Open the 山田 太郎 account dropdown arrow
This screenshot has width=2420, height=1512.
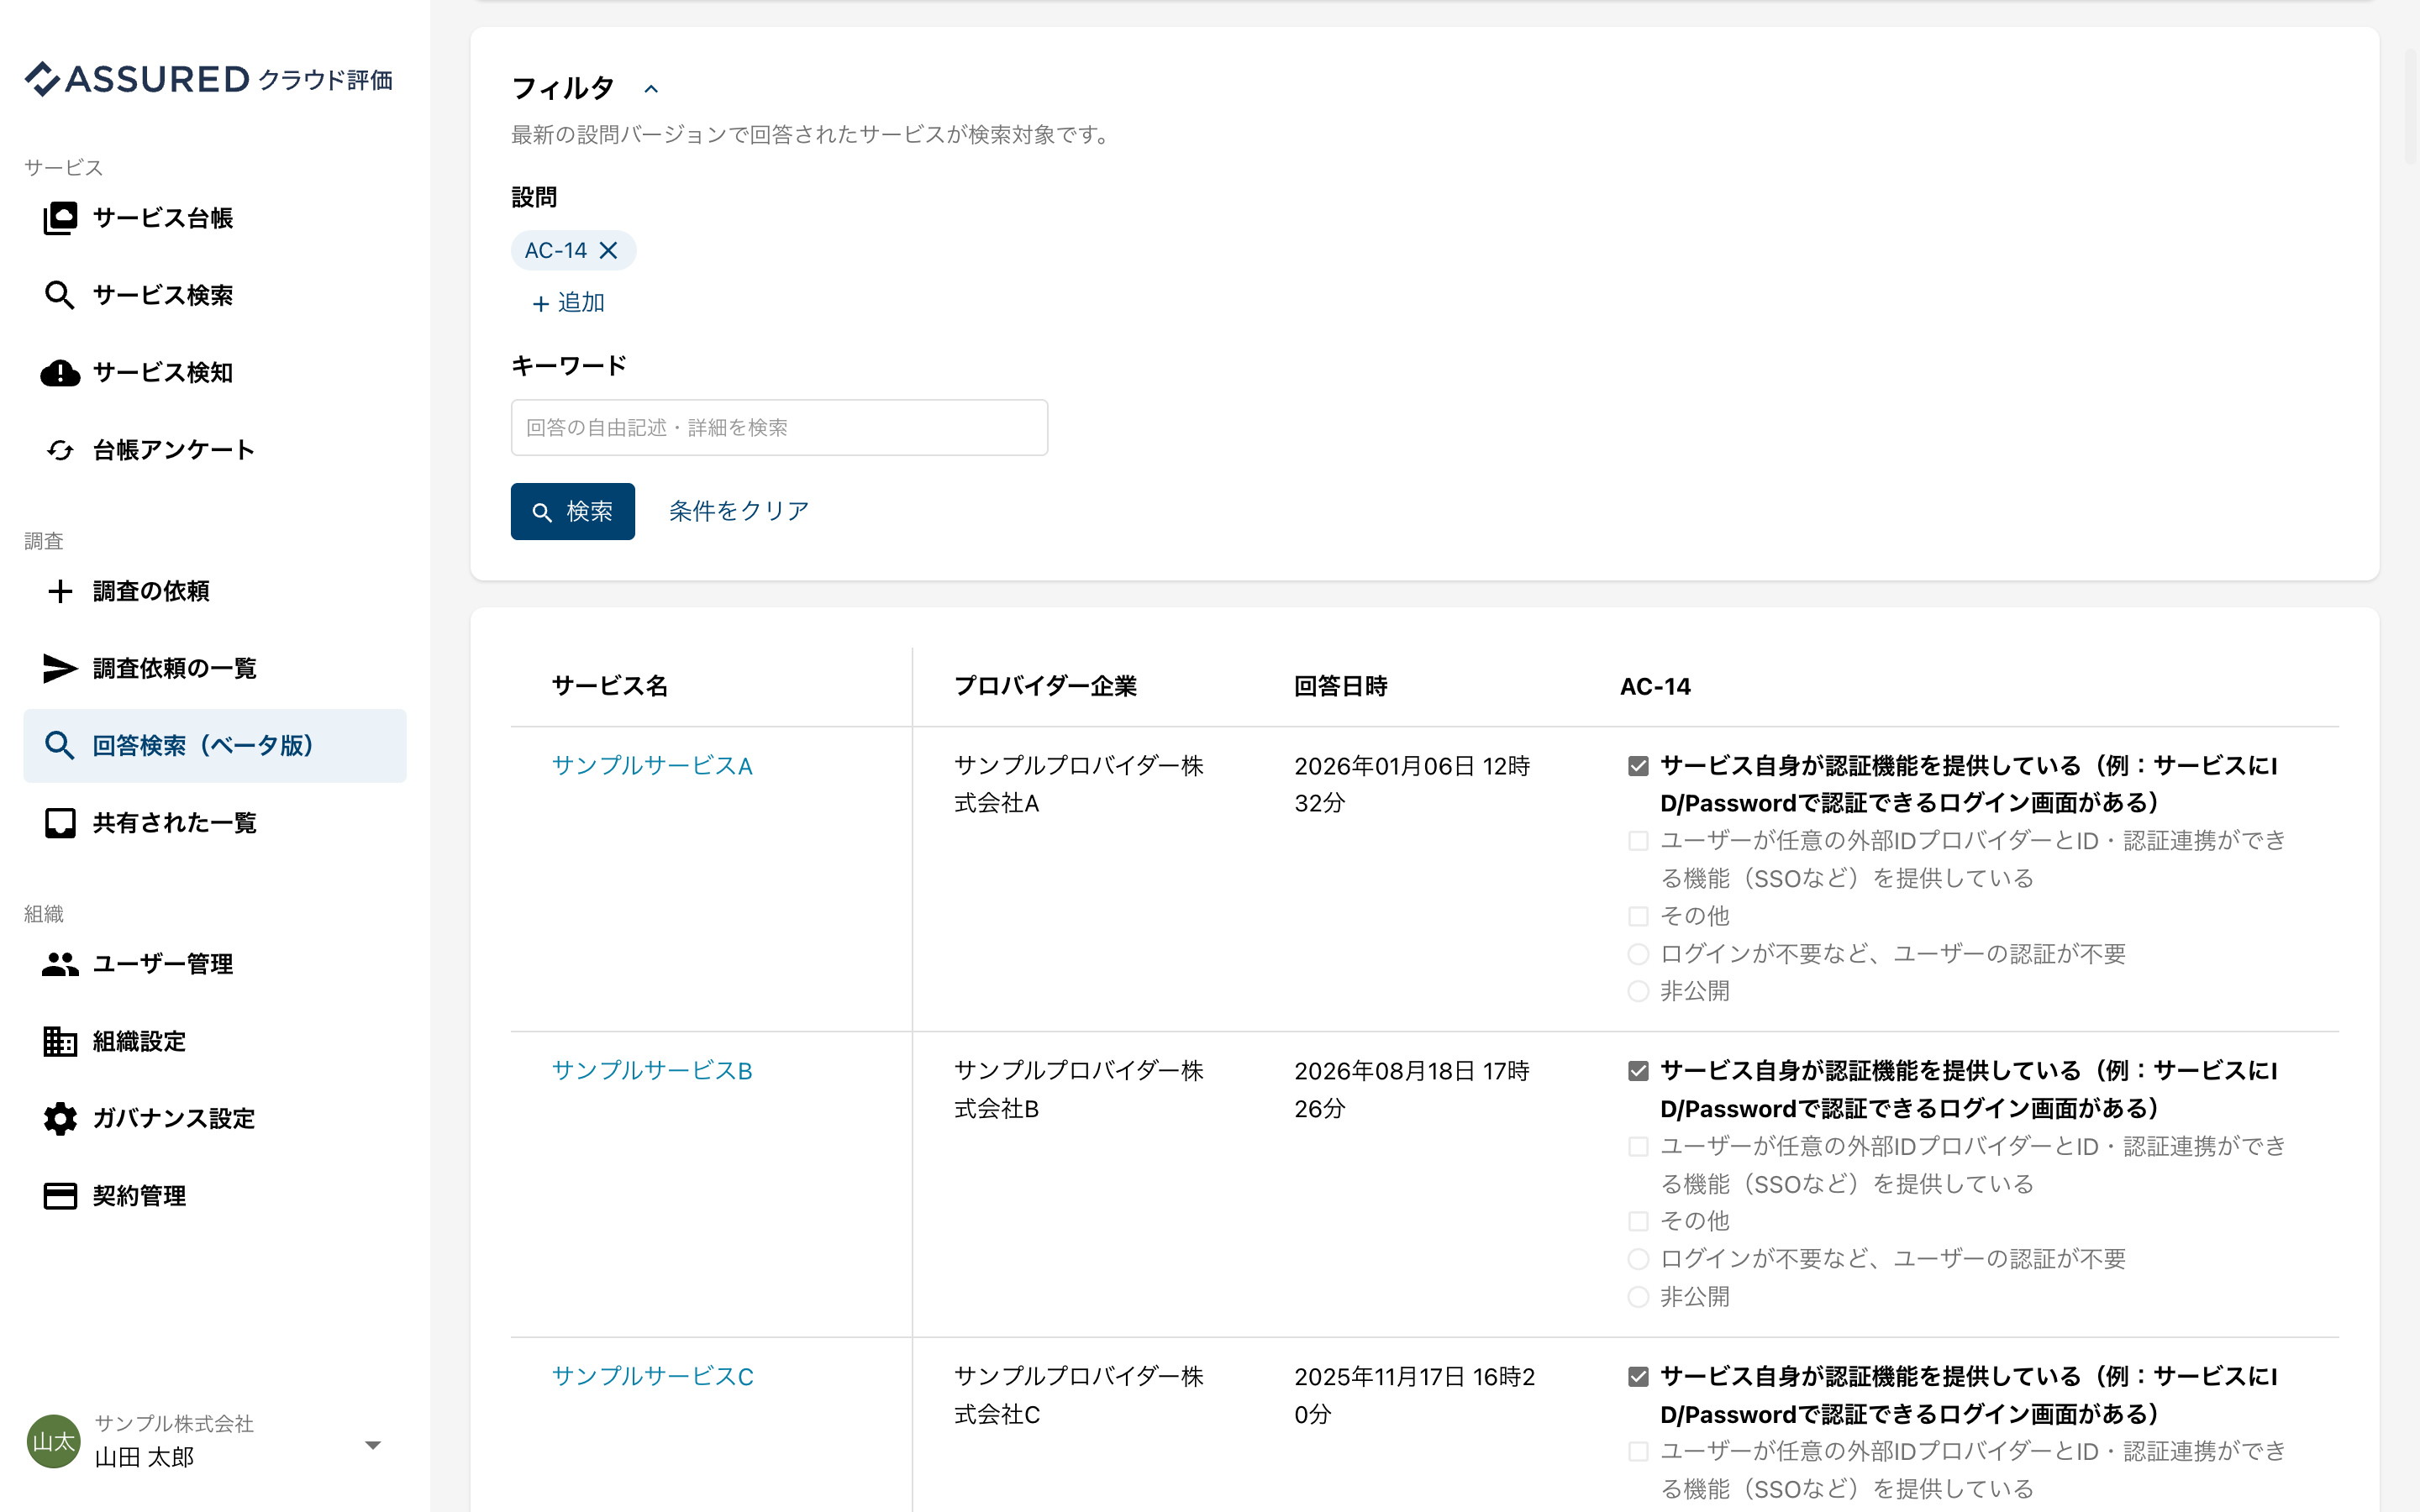[x=373, y=1445]
